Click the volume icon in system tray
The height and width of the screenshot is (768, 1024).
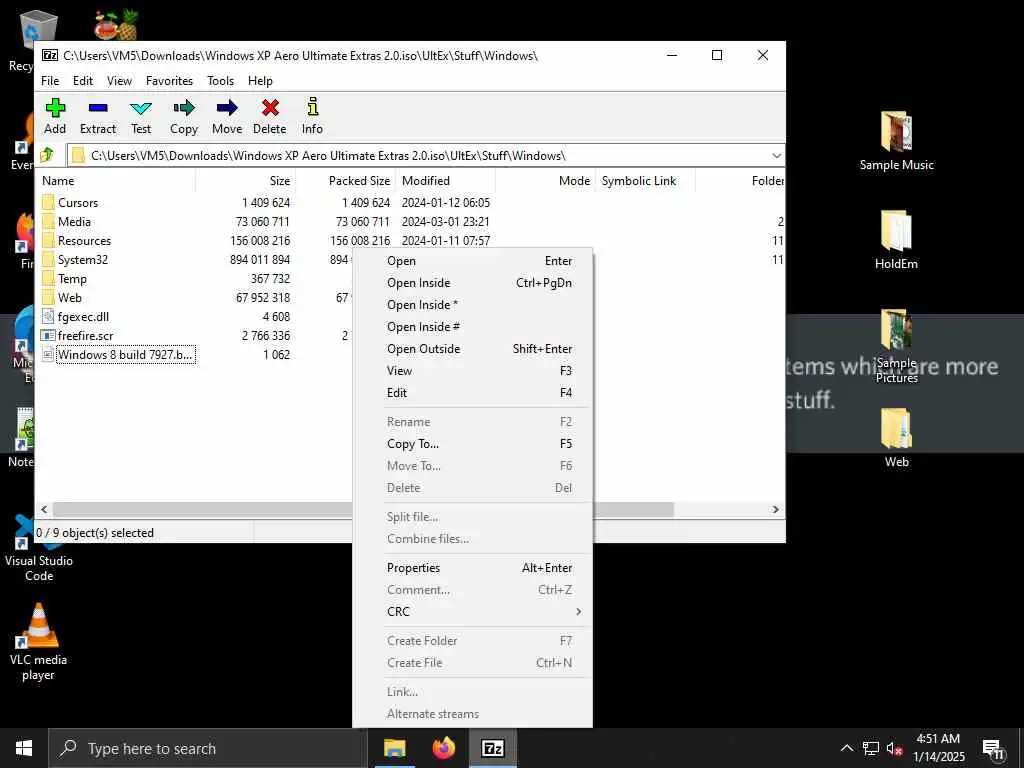point(894,748)
